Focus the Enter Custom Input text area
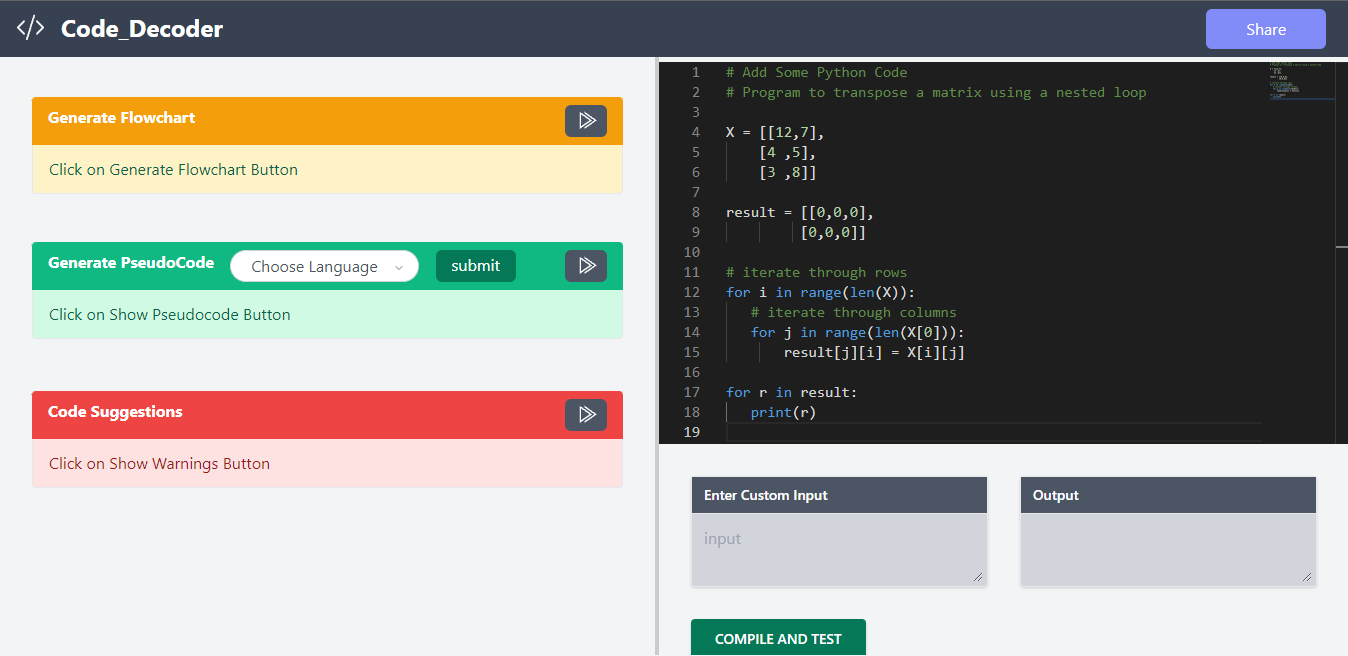This screenshot has height=656, width=1348. tap(838, 549)
